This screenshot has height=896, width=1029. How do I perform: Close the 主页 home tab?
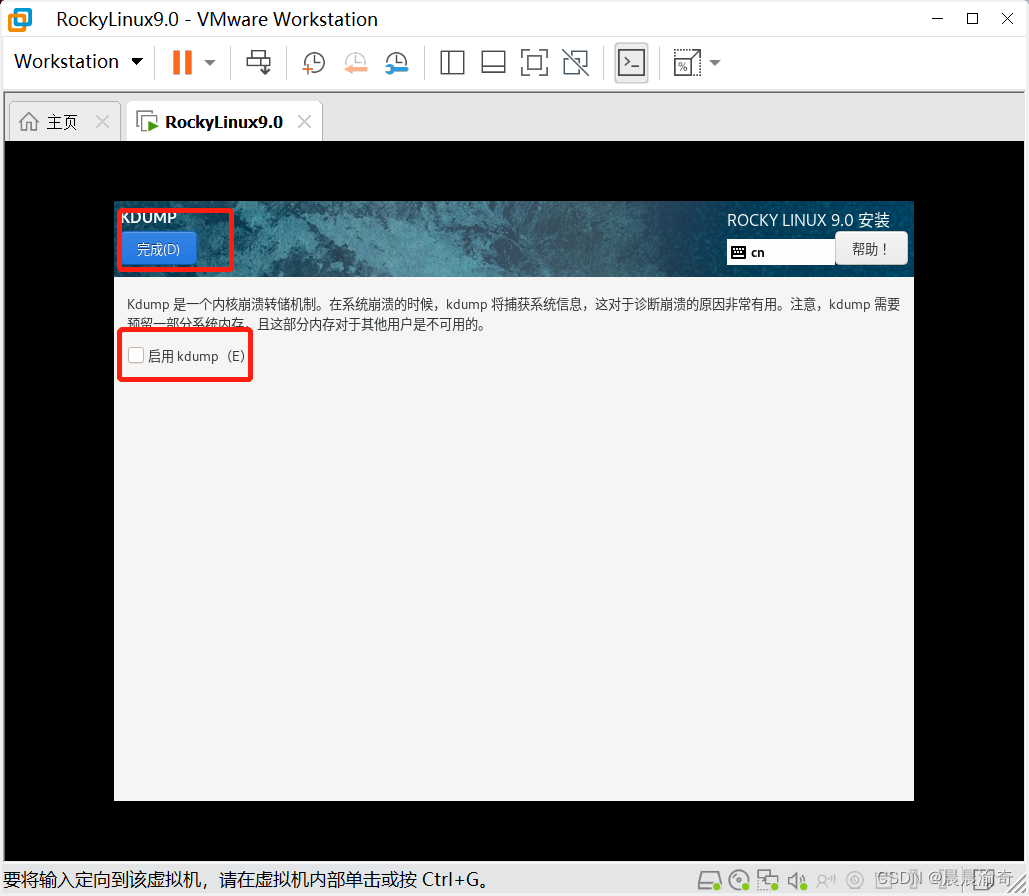(102, 121)
